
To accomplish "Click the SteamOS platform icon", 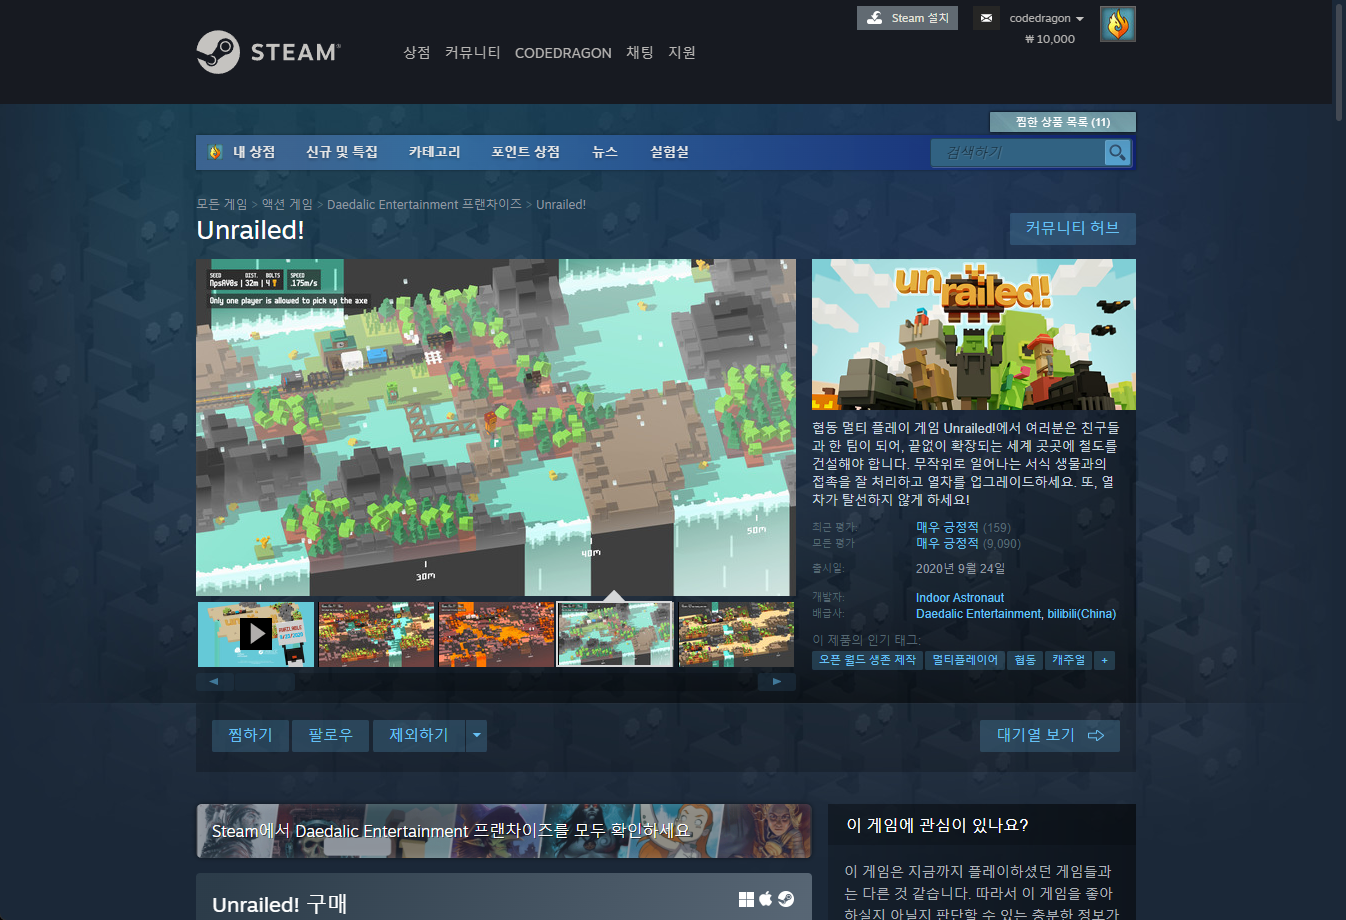I will [x=786, y=899].
